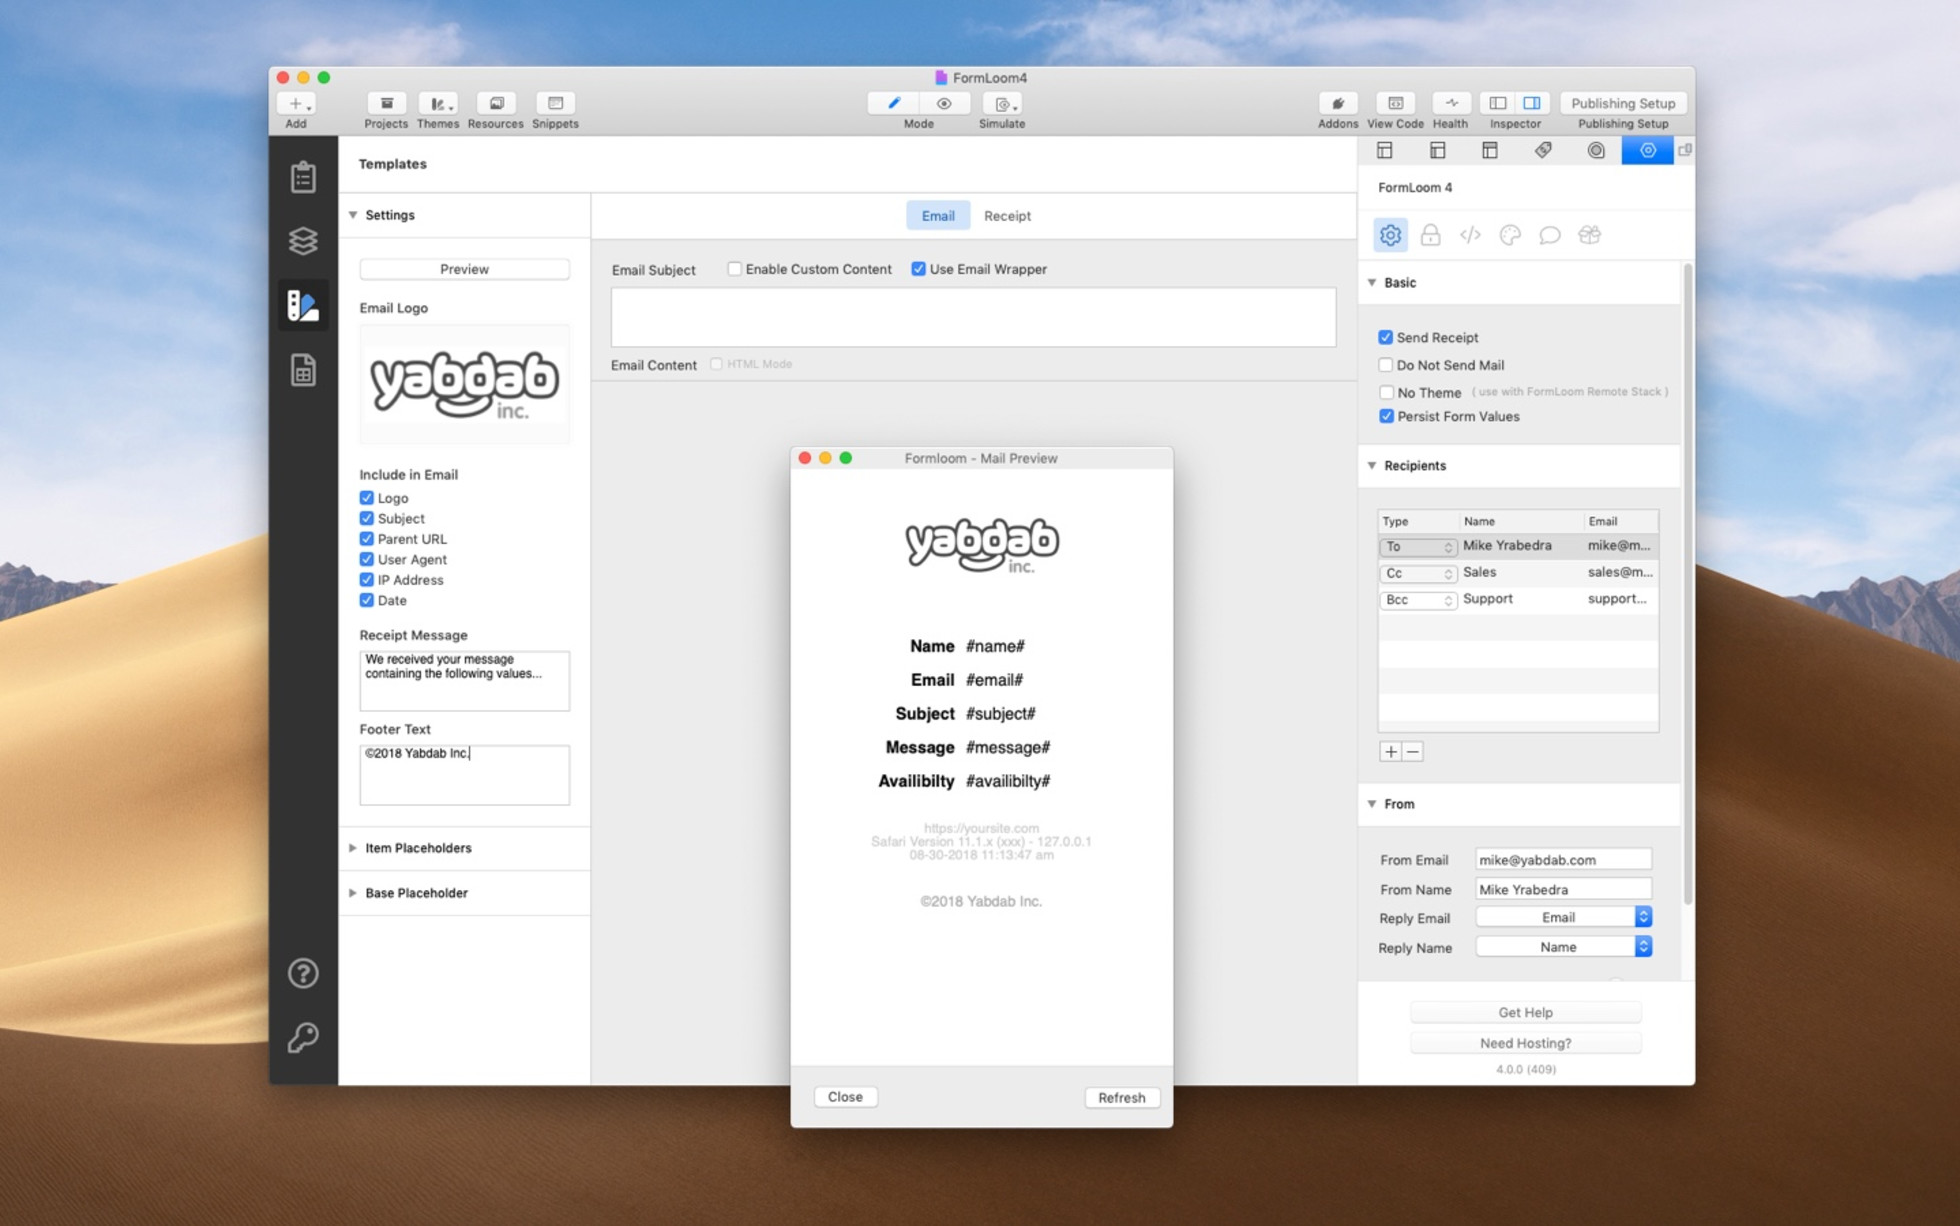
Task: Open the speech bubble messages icon
Action: tap(1549, 235)
